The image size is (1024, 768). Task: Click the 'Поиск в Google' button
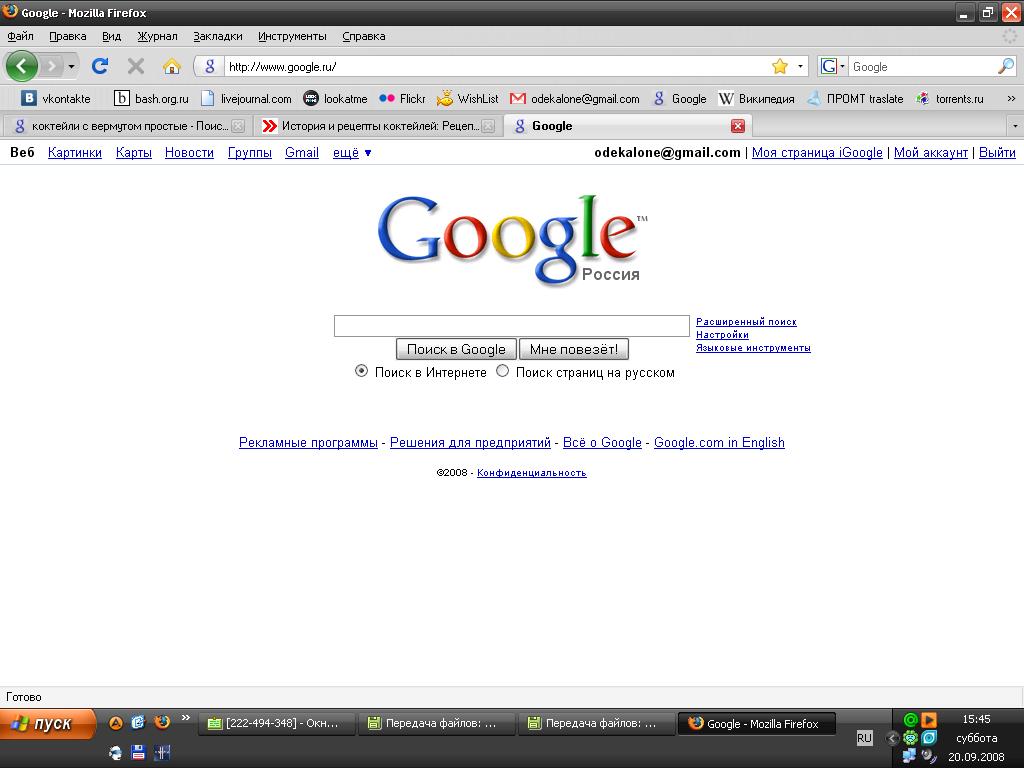pos(456,349)
